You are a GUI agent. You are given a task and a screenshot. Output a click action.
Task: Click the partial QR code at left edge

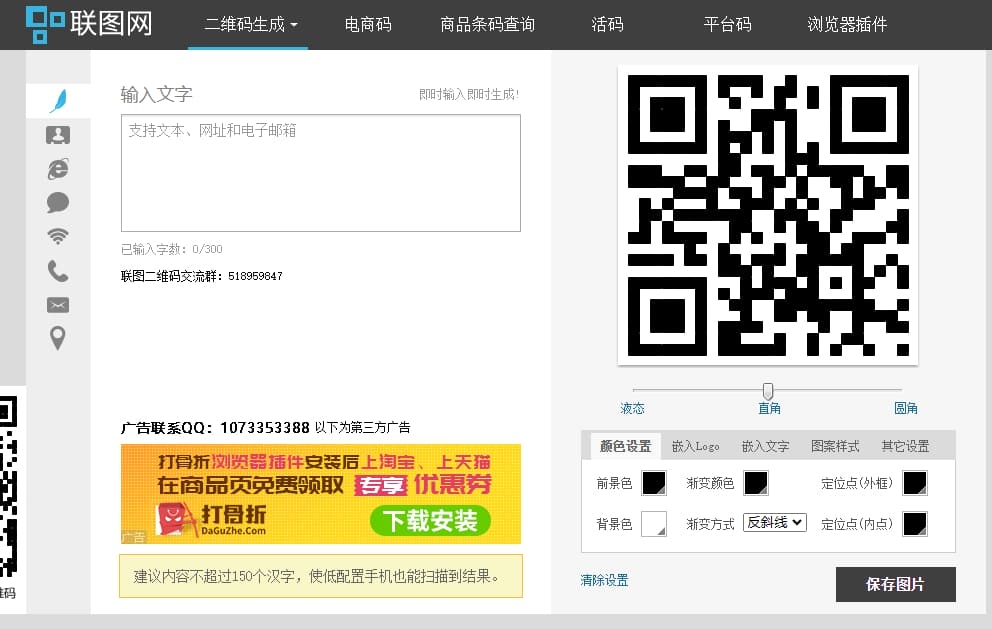[9, 486]
